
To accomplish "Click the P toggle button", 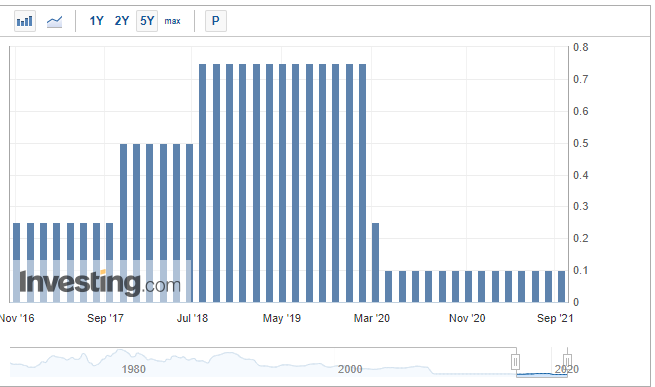I will (216, 21).
